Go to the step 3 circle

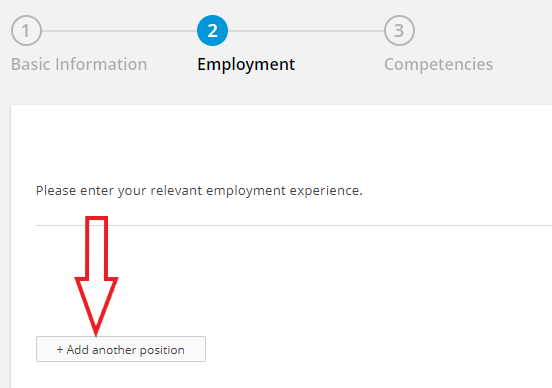point(399,31)
